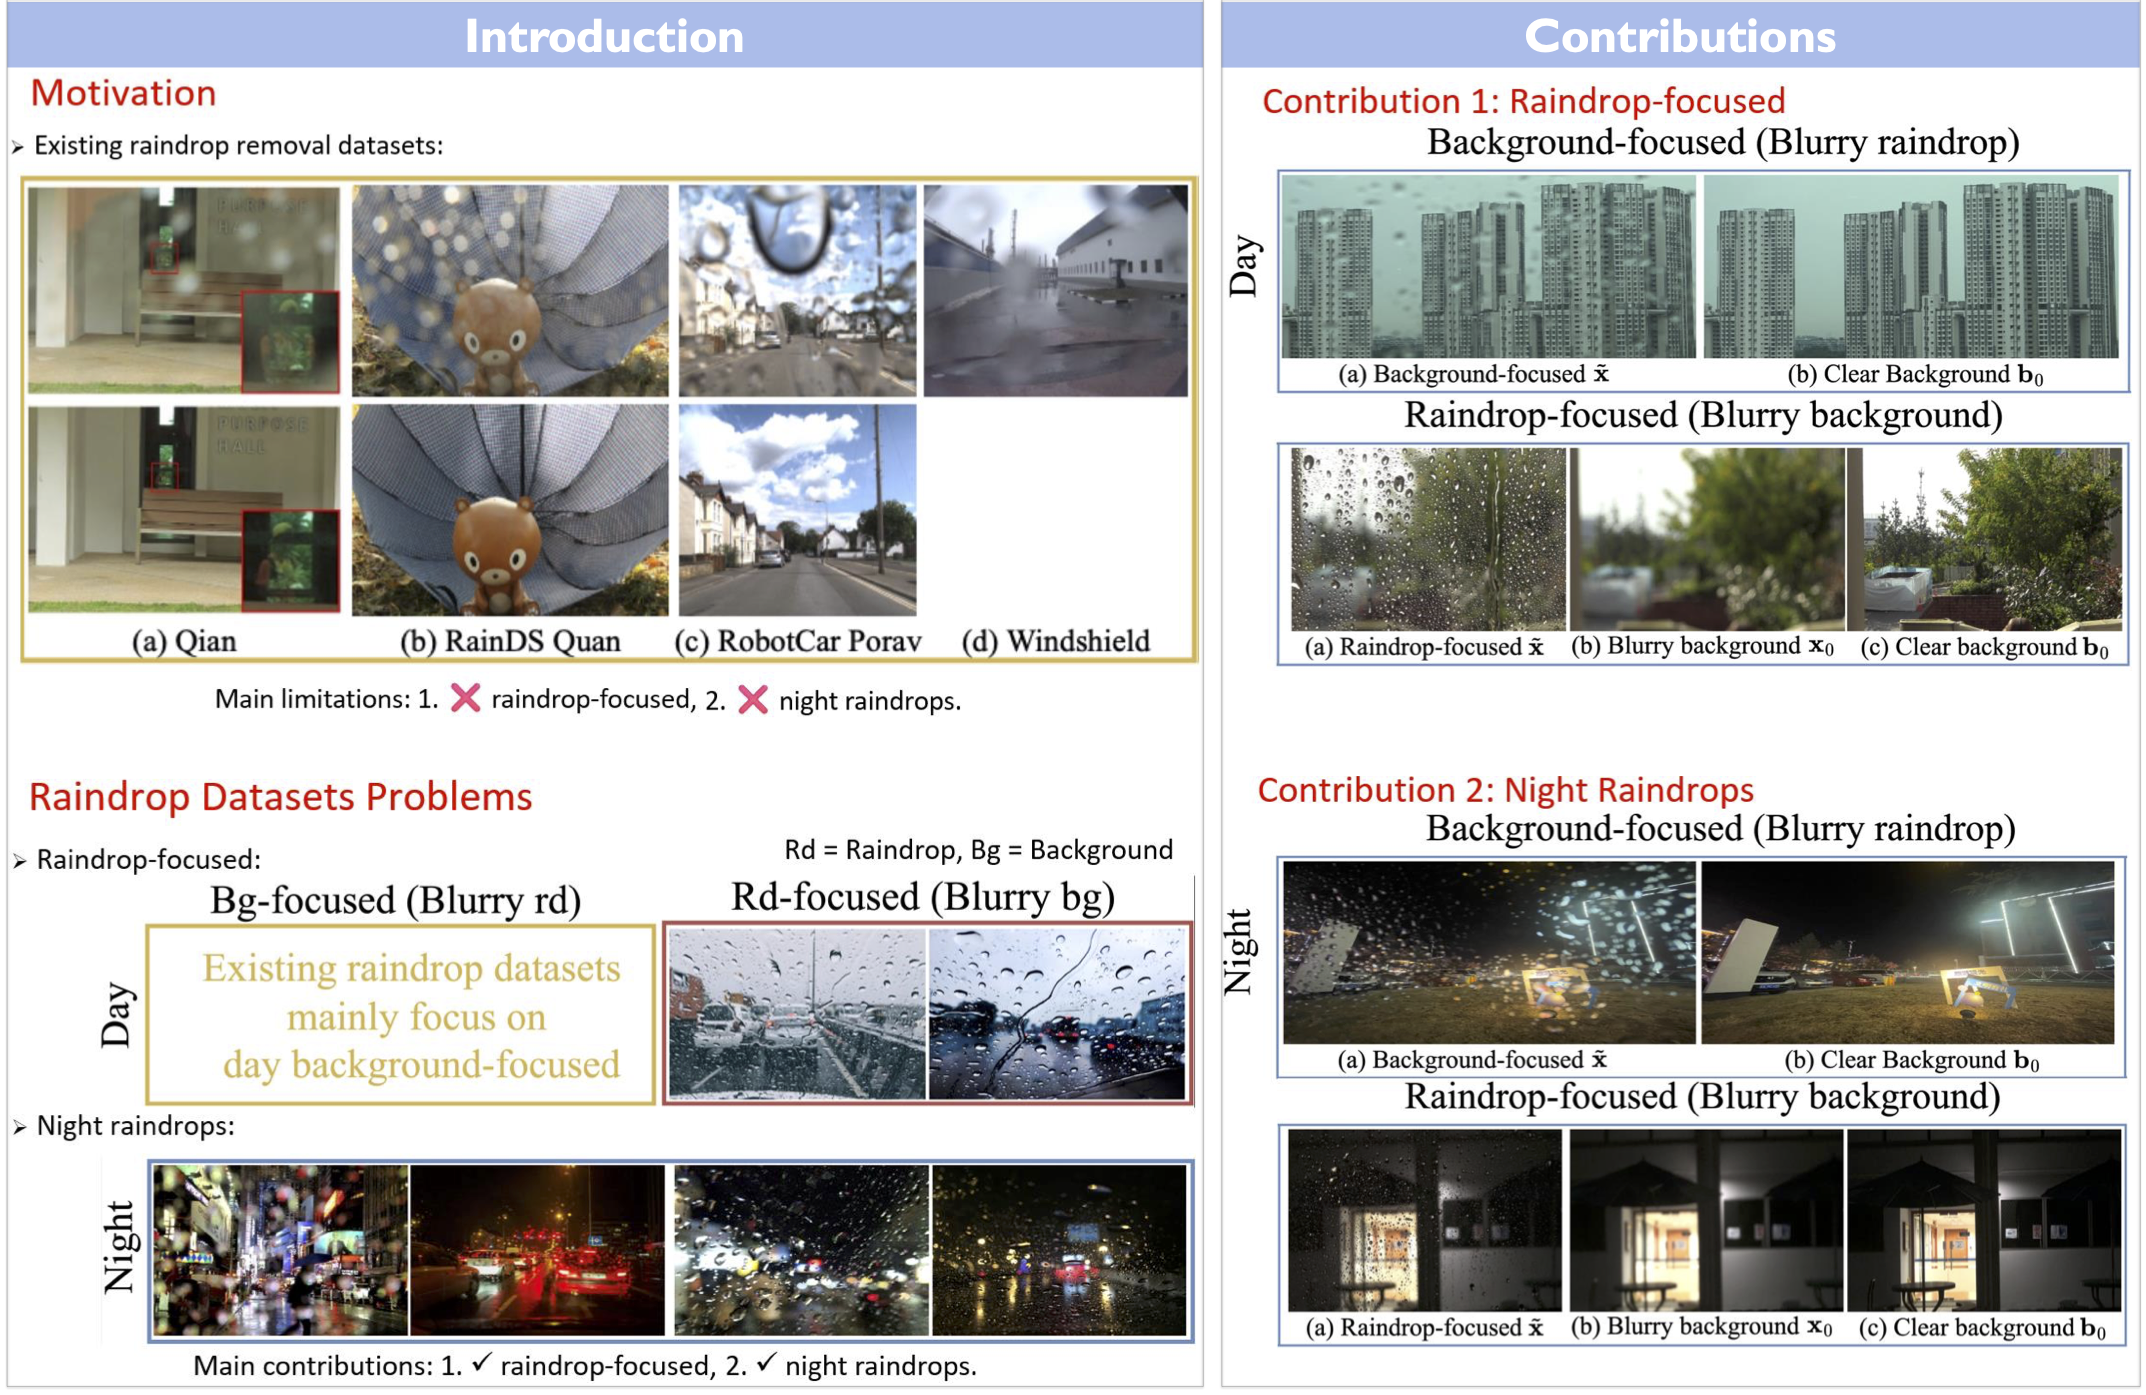Click Contribution 2: Night Raindrops heading
Viewport: 2146px width, 1395px height.
click(1505, 790)
